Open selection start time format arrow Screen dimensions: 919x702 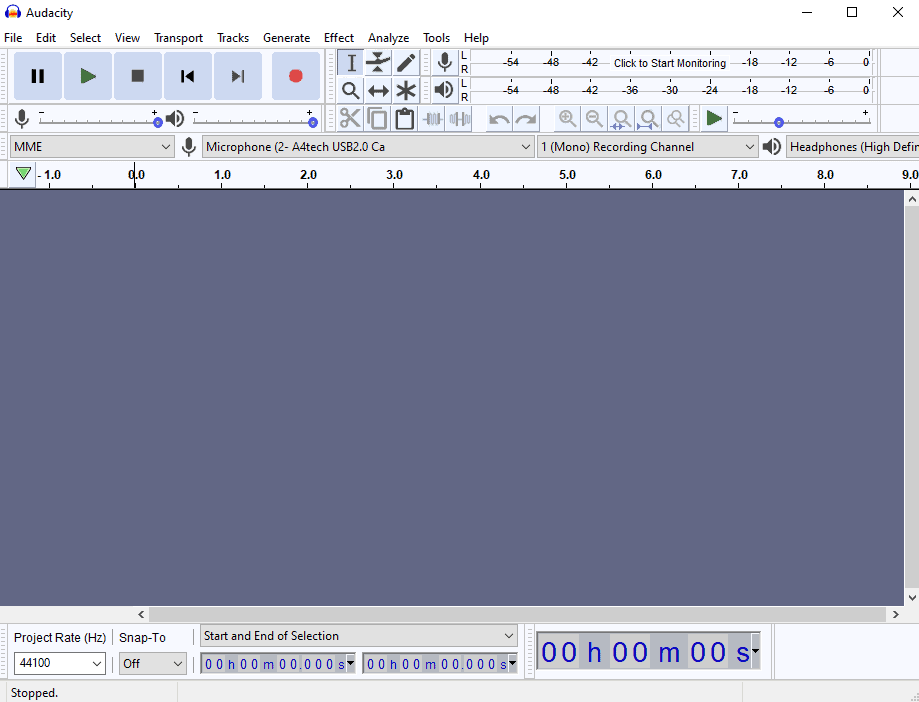pyautogui.click(x=350, y=663)
